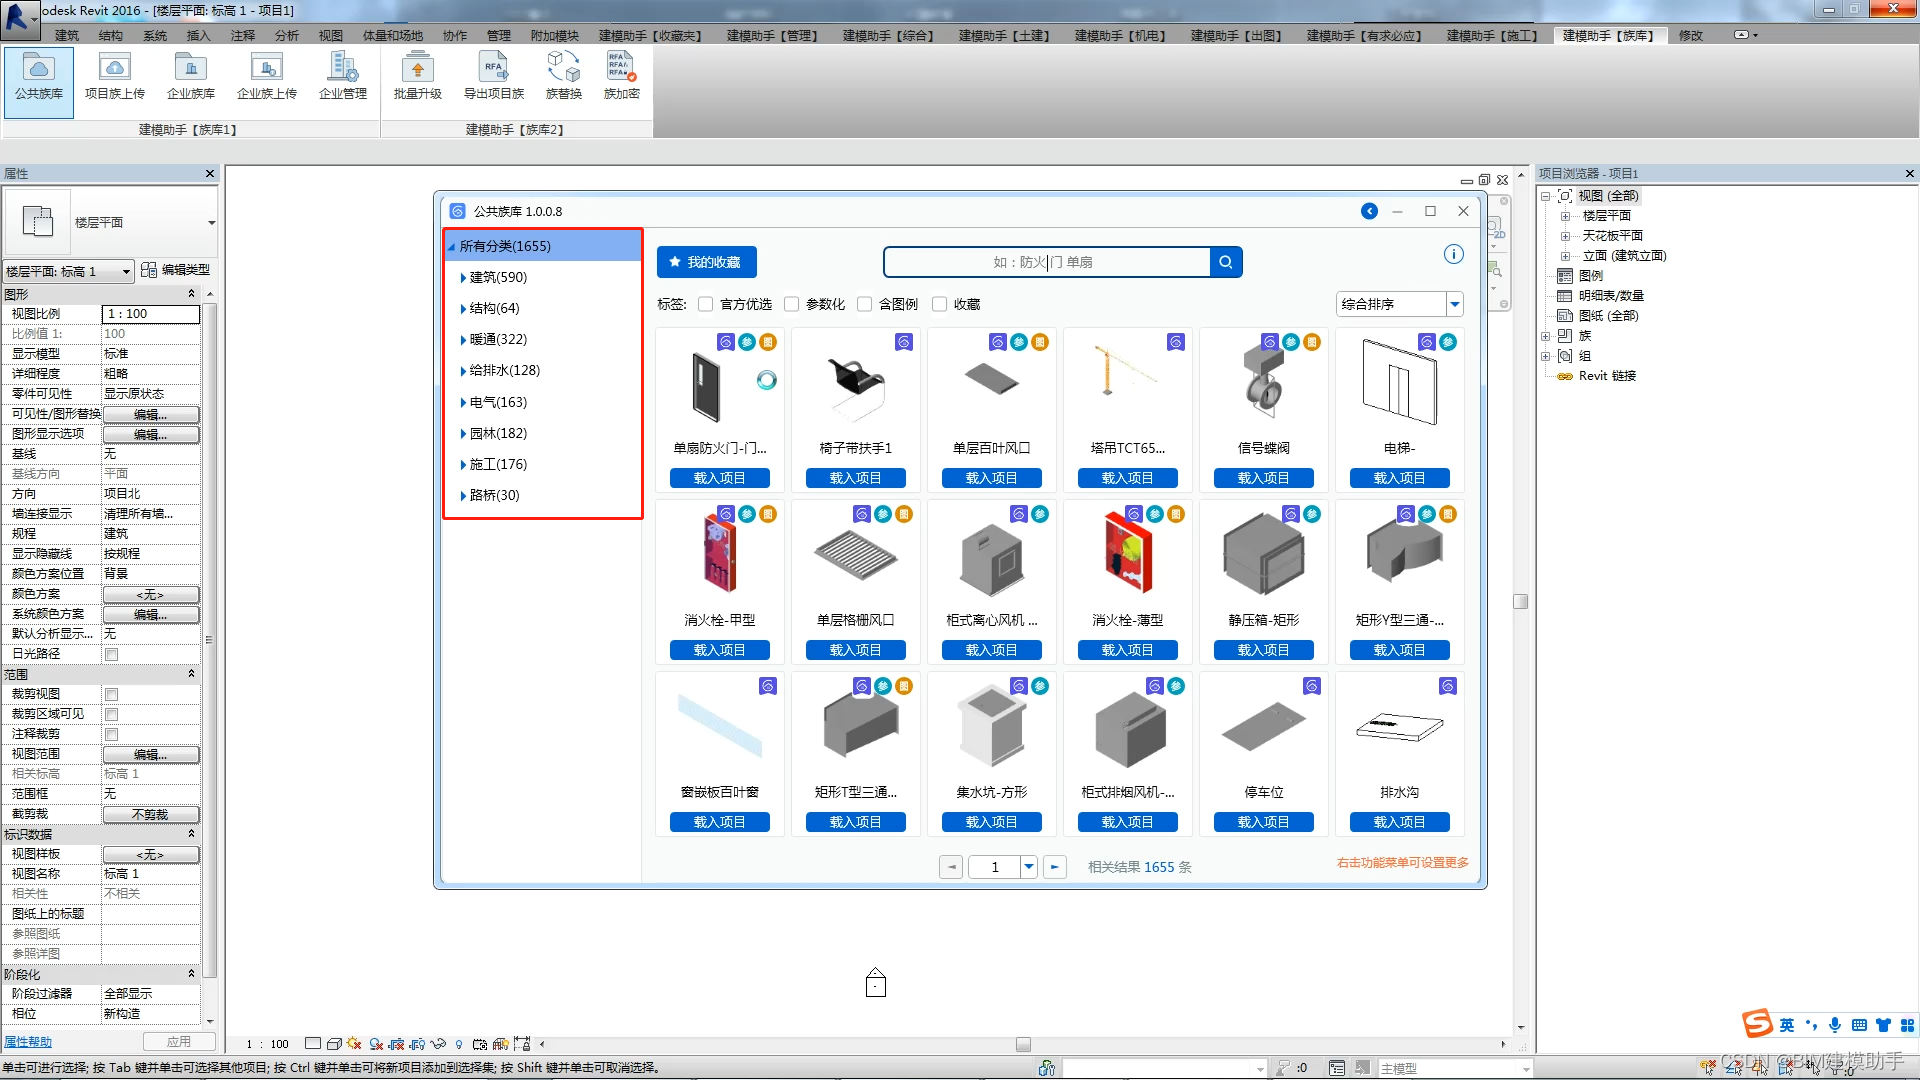
Task: Click the 我的收藏 button
Action: 706,262
